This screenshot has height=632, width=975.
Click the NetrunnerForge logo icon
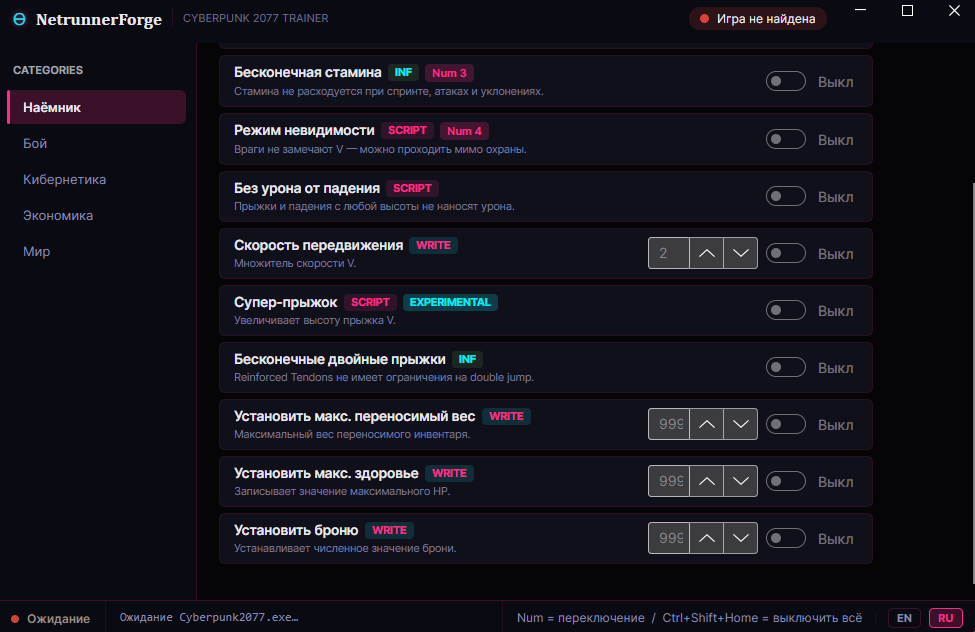[19, 19]
